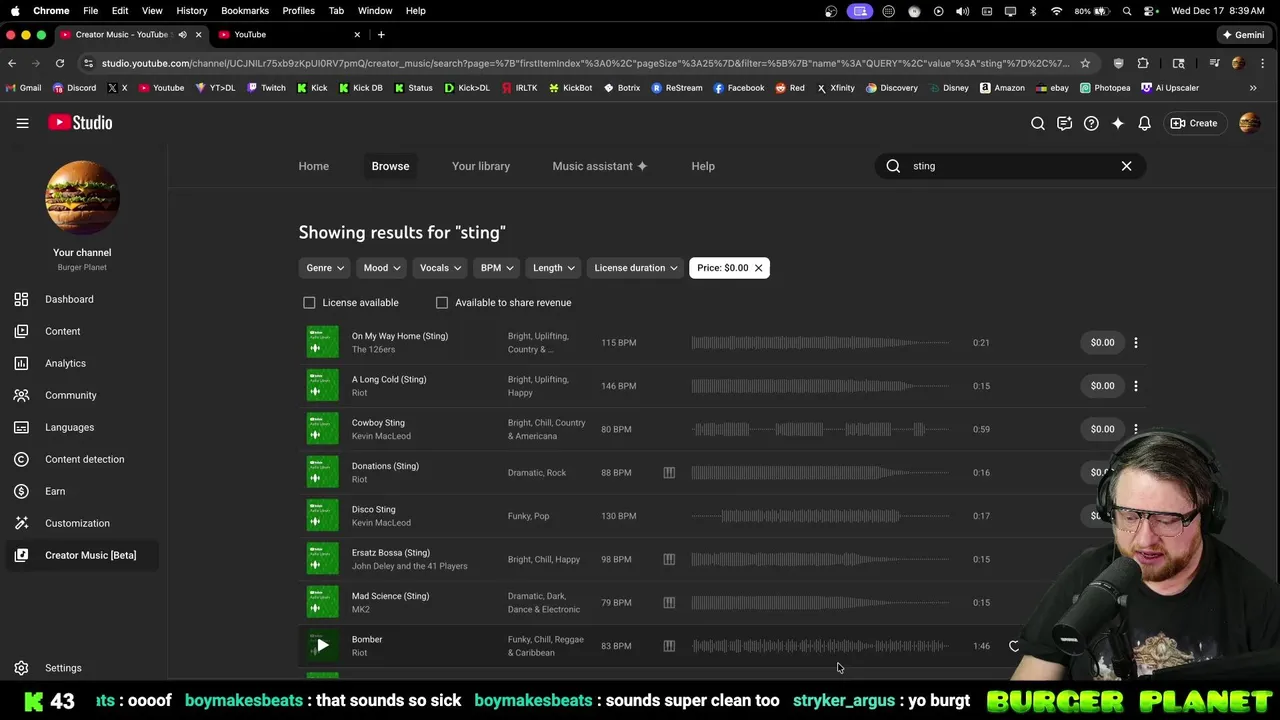Switch to the Browse tab

coord(390,166)
